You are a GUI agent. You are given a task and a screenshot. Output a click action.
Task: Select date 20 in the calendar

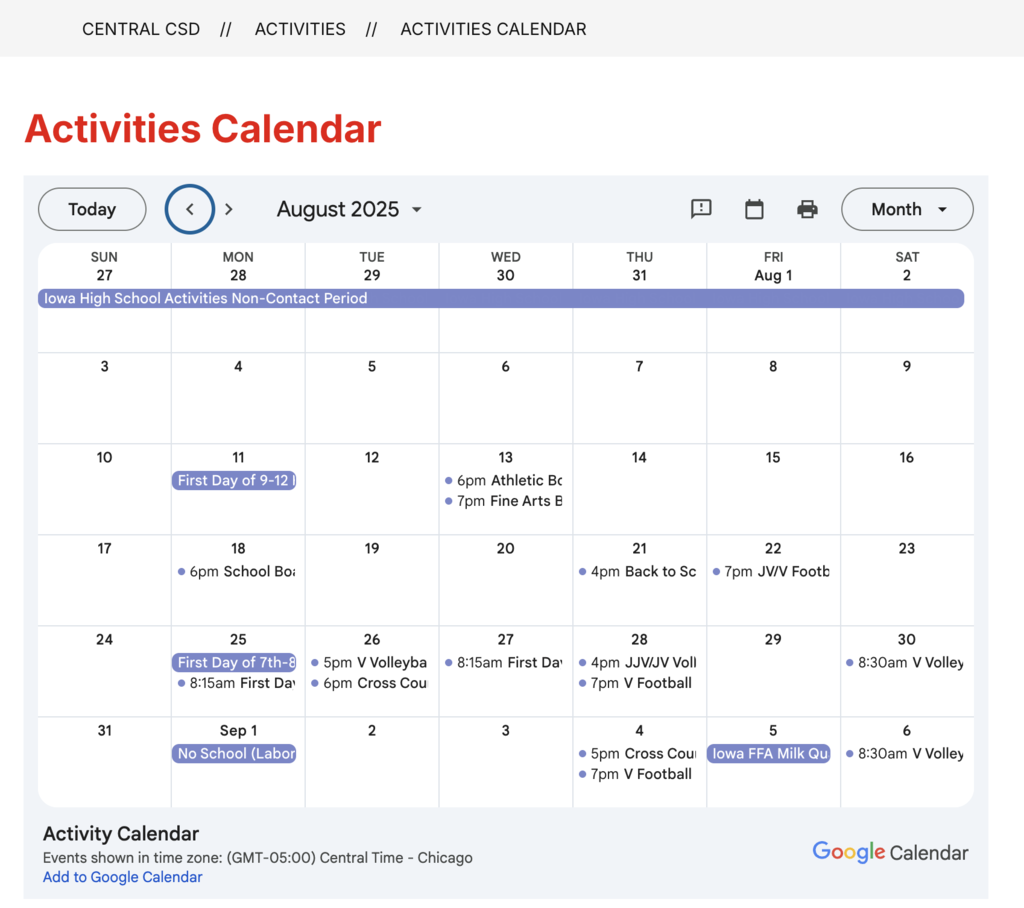click(x=505, y=549)
